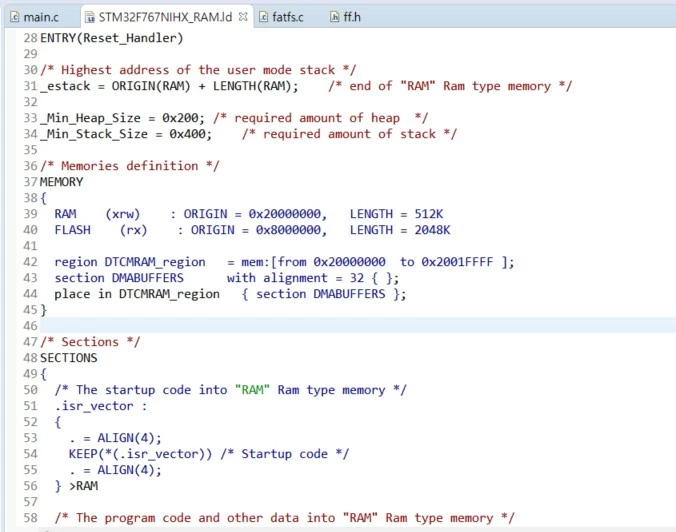Click the _Min_Heap_Size value 0x200
676x532 pixels.
(x=180, y=118)
